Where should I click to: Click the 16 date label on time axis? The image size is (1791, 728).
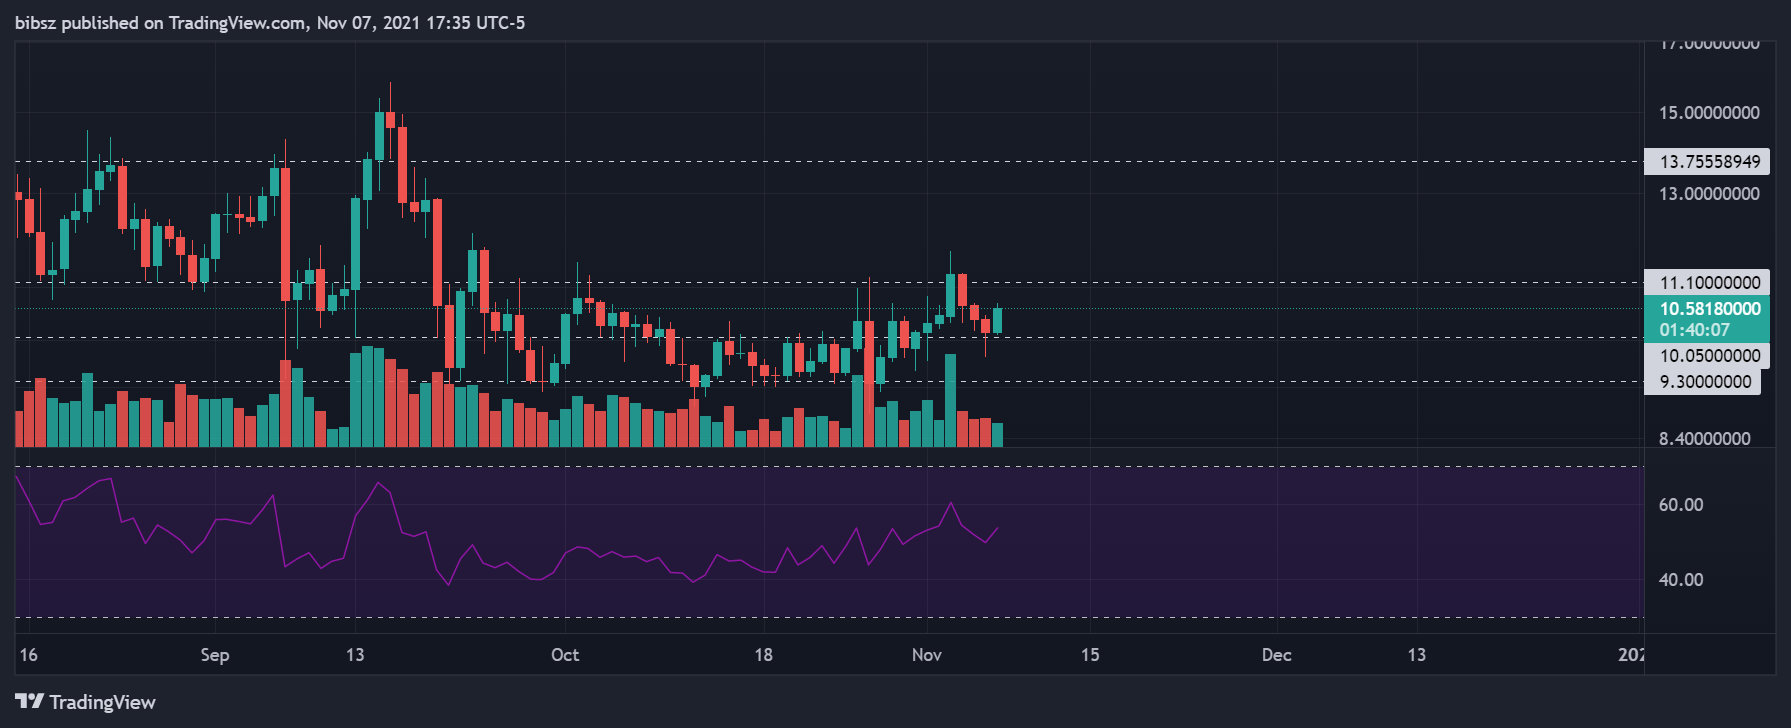[29, 655]
